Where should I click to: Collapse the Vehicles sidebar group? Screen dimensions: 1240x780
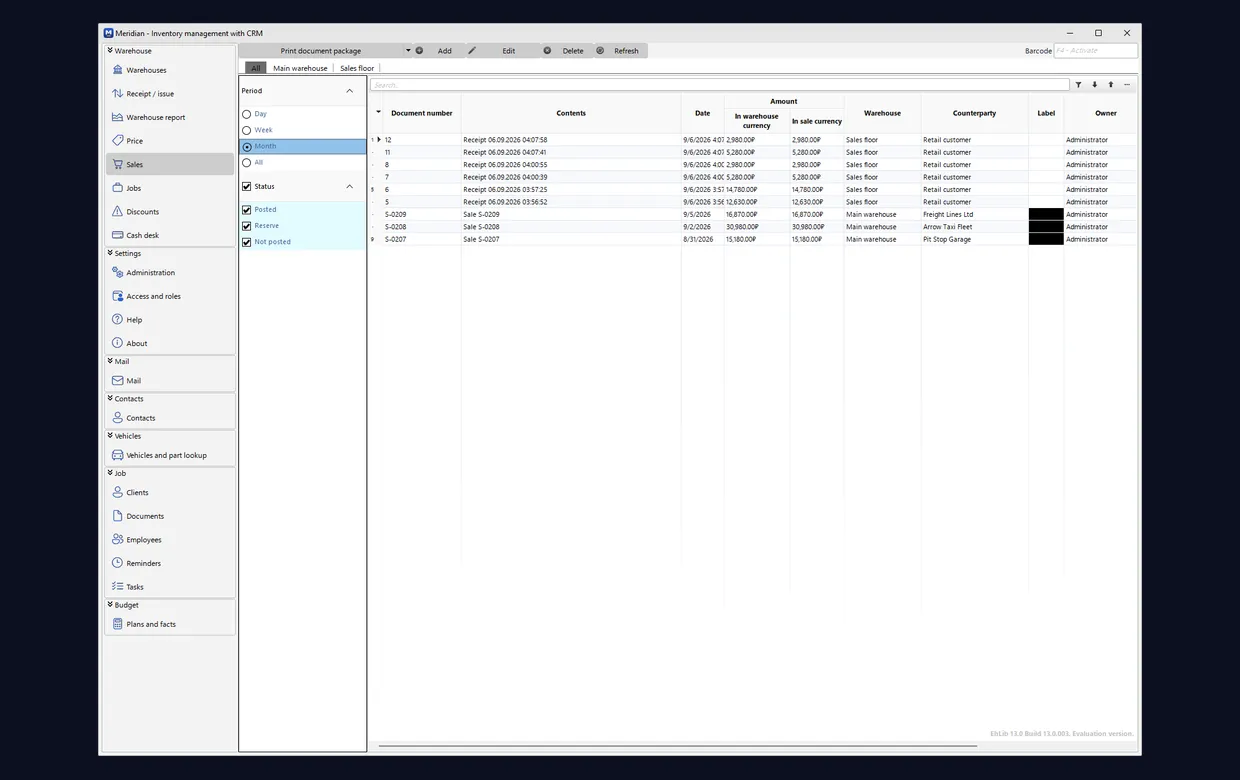[111, 436]
